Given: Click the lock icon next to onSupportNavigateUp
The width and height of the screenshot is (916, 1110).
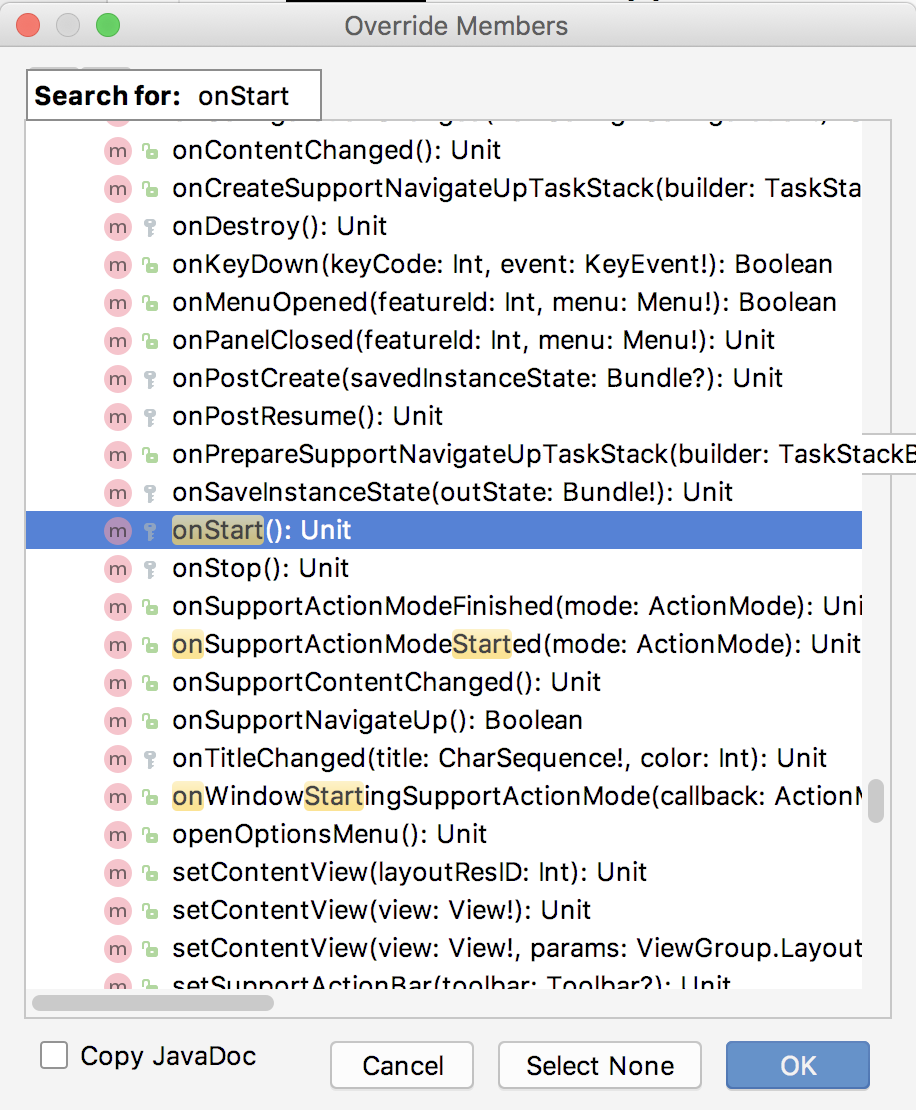Looking at the screenshot, I should 149,721.
